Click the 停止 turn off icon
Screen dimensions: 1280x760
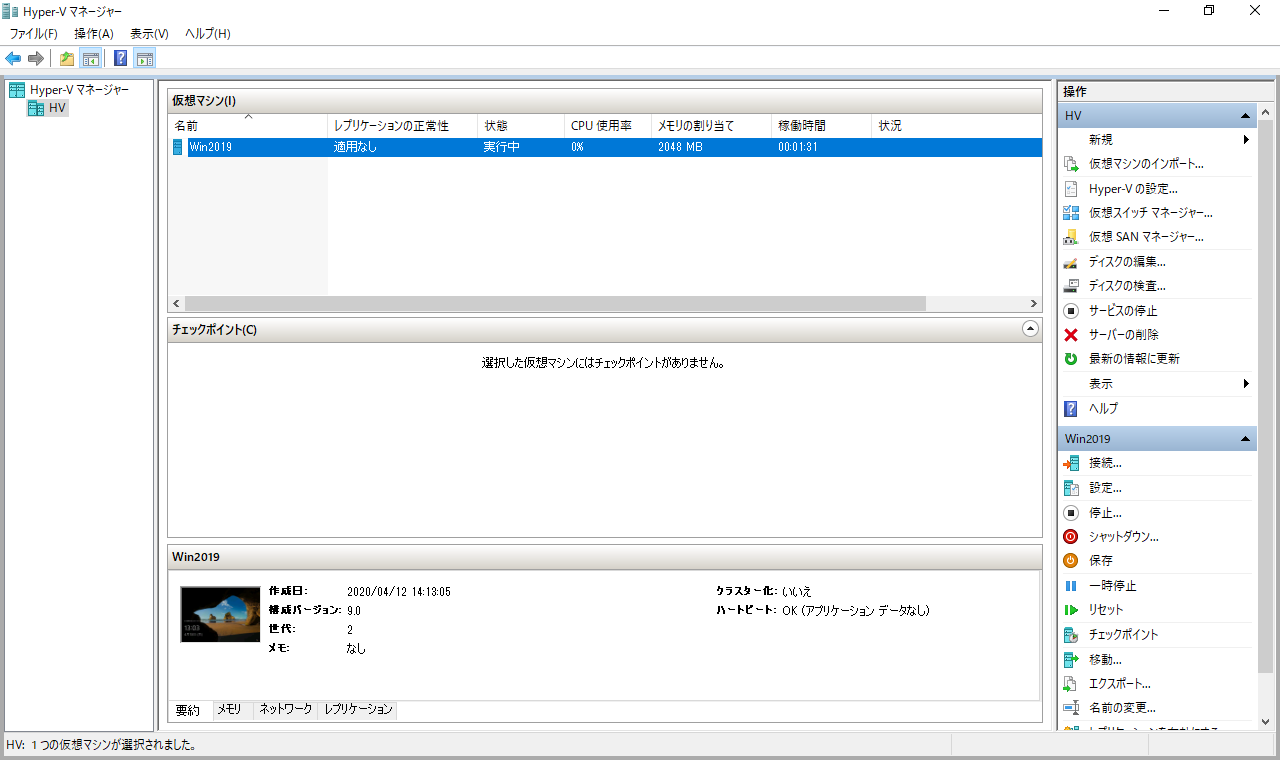click(1071, 512)
